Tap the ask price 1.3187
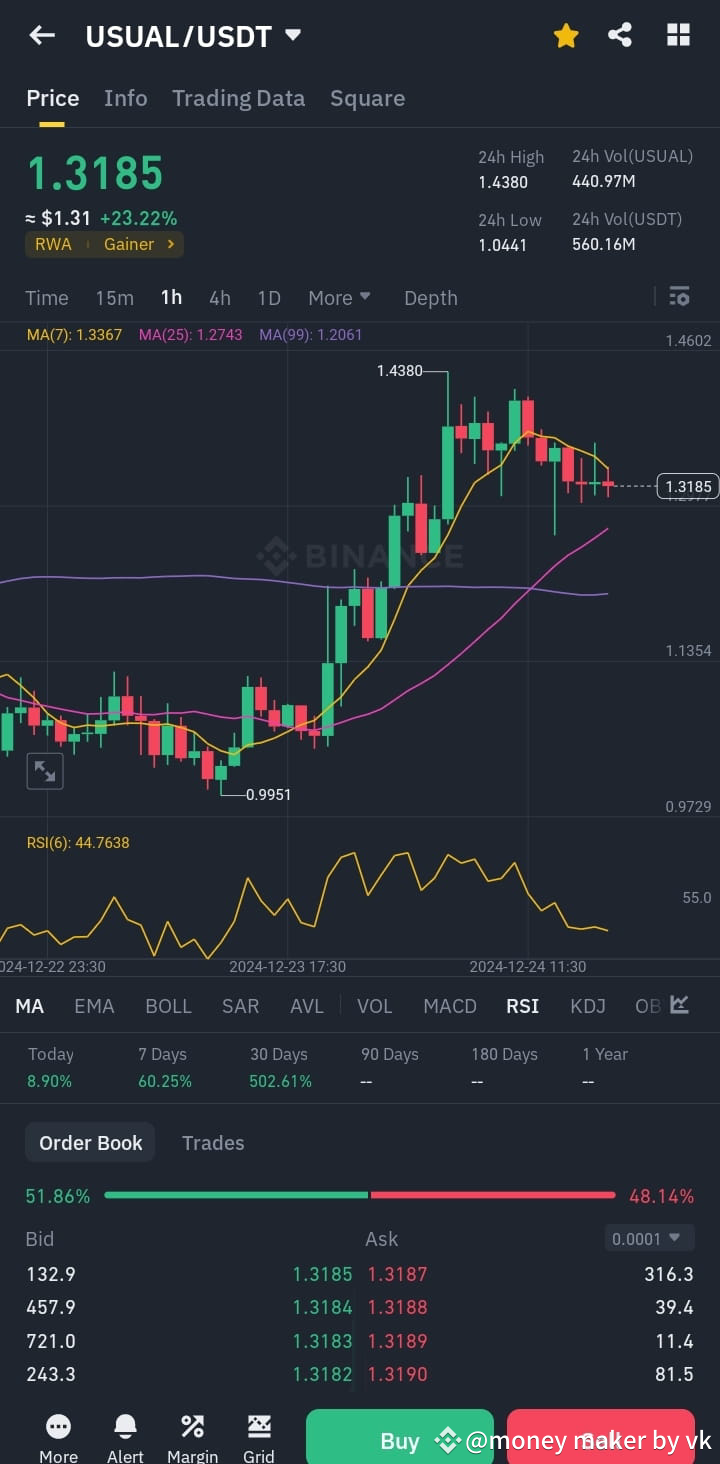The width and height of the screenshot is (720, 1464). pyautogui.click(x=397, y=1274)
